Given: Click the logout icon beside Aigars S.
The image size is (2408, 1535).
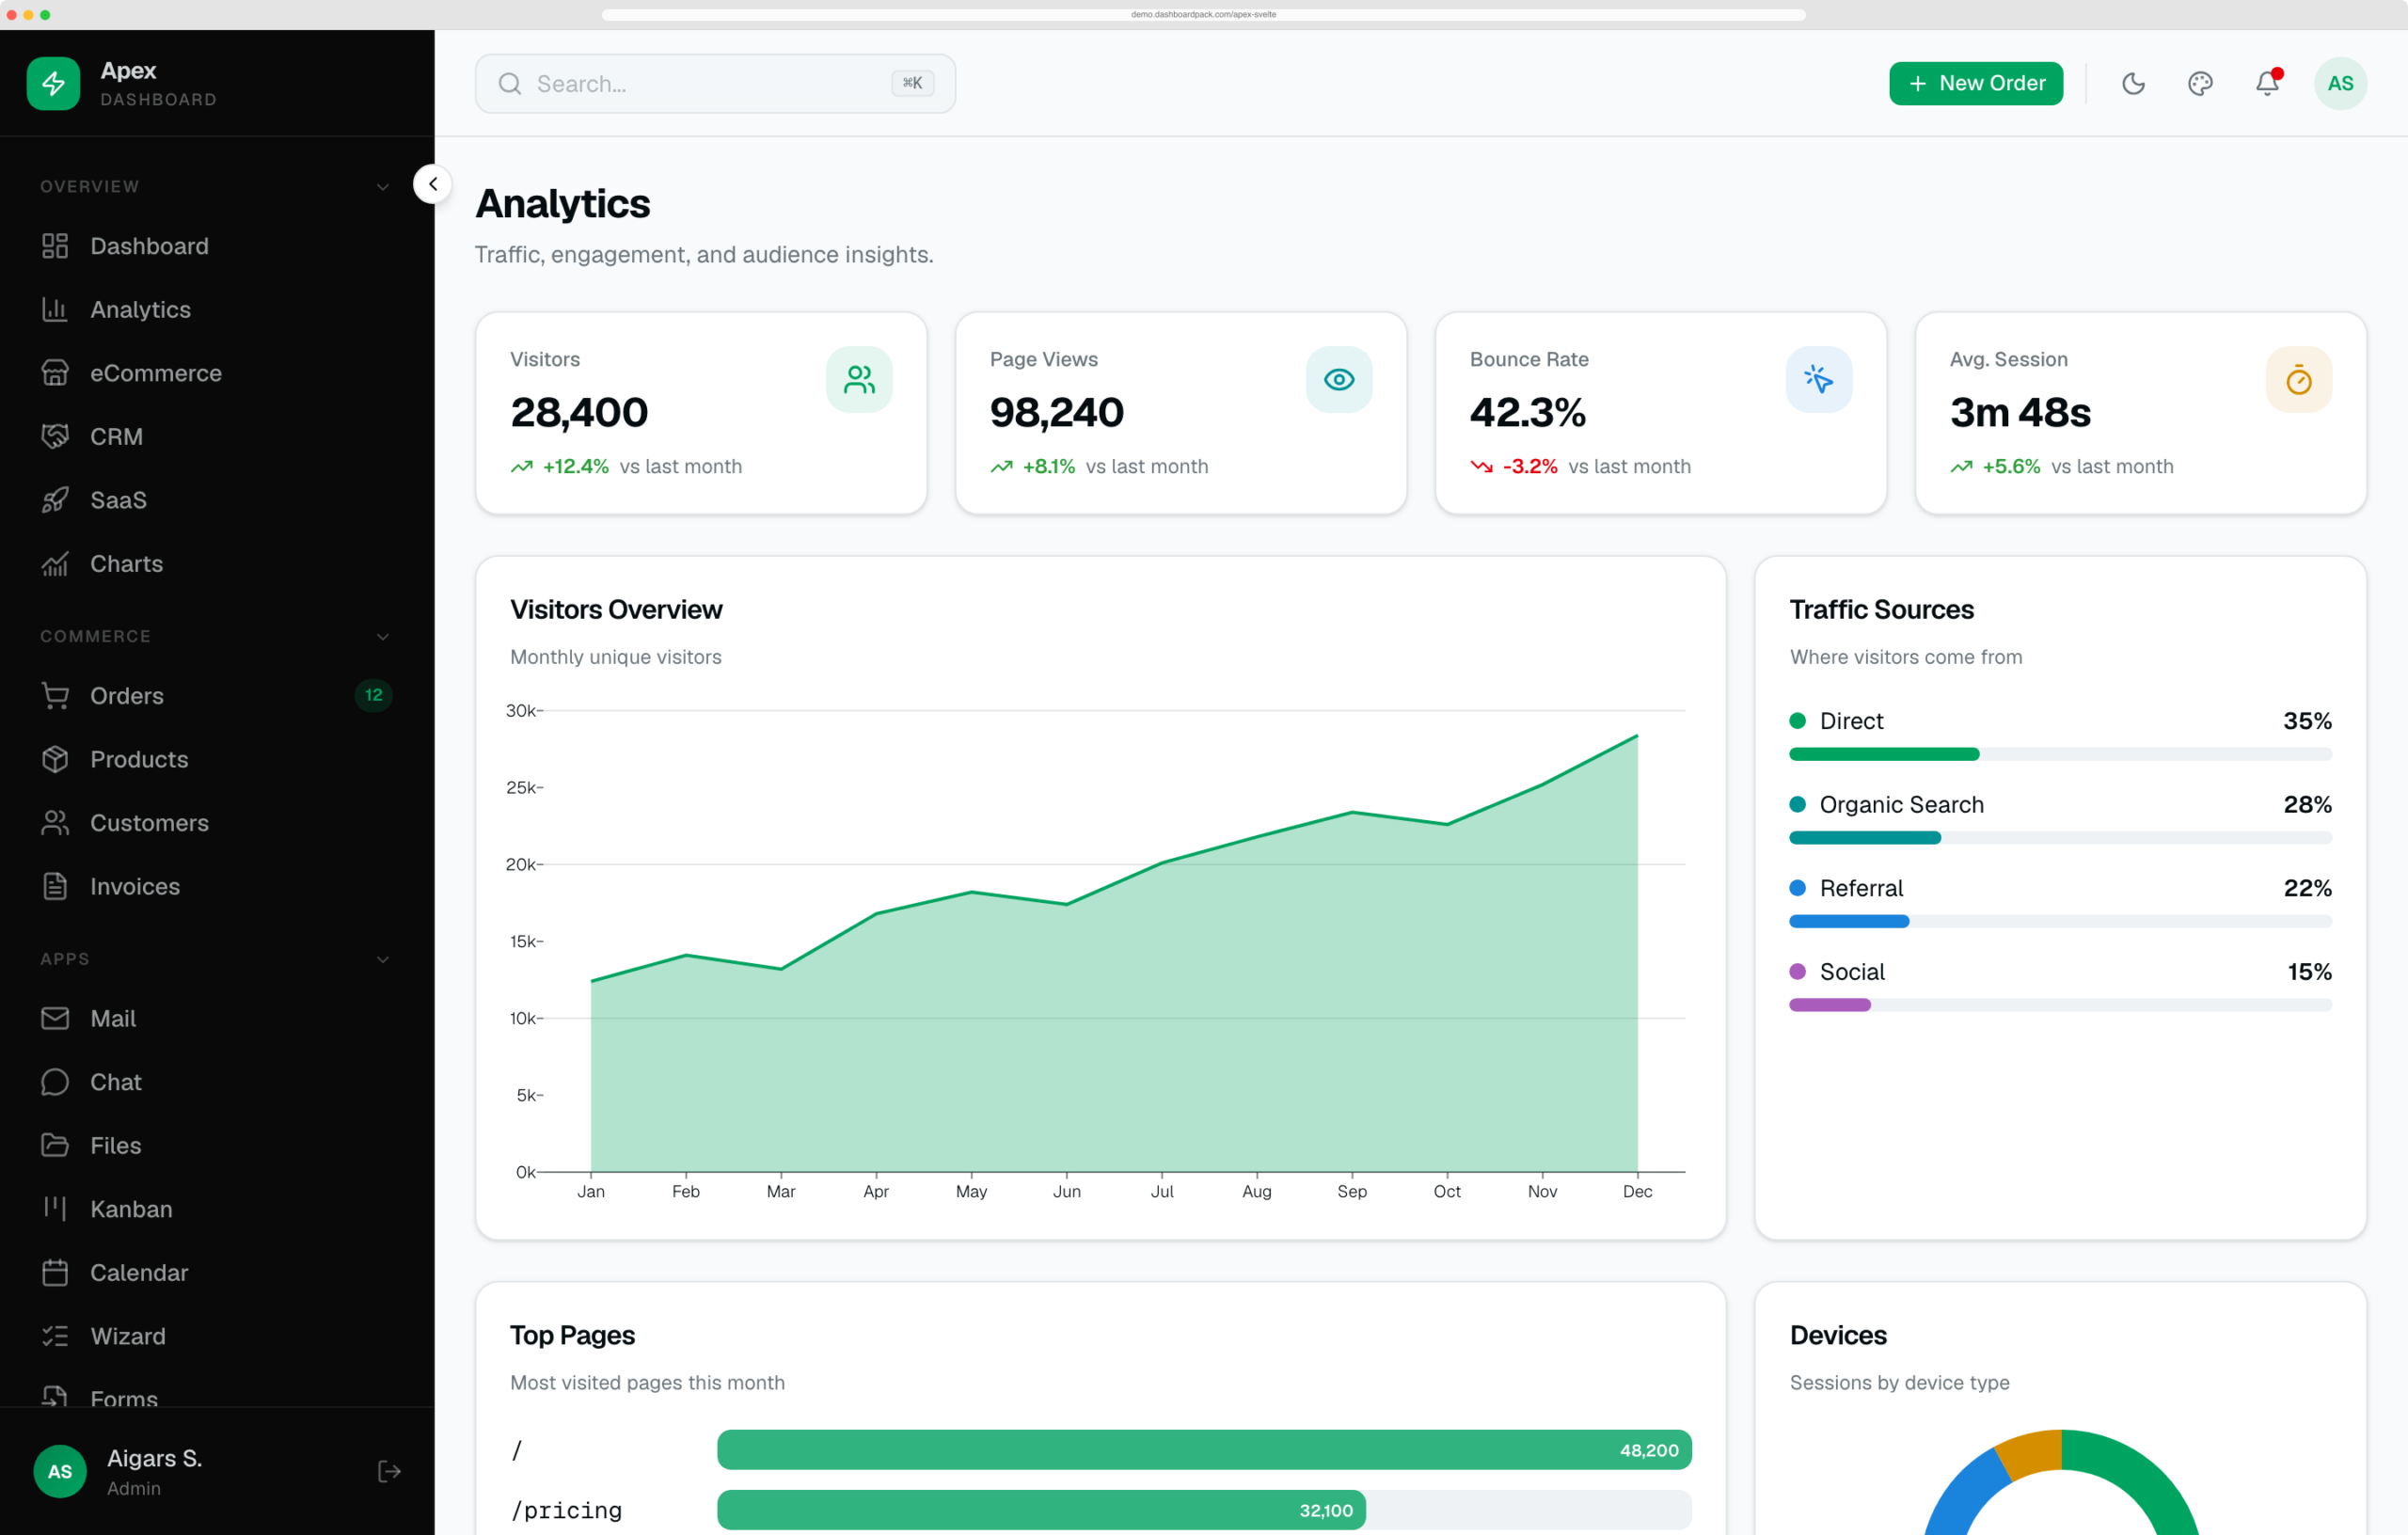Looking at the screenshot, I should (x=389, y=1471).
